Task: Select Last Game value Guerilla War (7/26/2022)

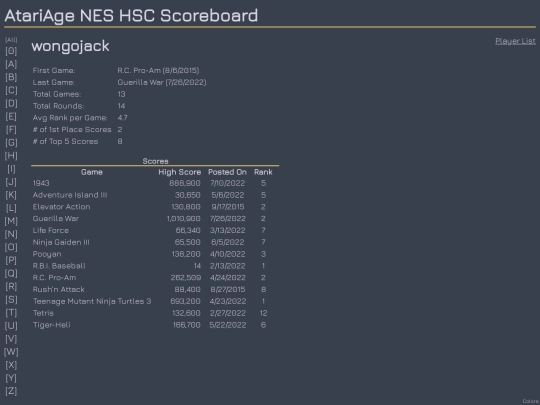Action: click(x=162, y=82)
